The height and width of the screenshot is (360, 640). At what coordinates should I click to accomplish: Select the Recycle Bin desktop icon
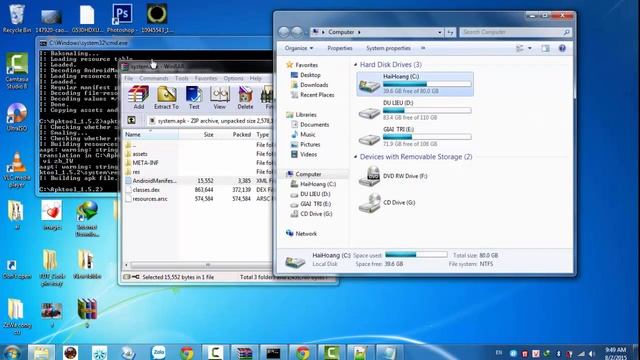tap(17, 18)
